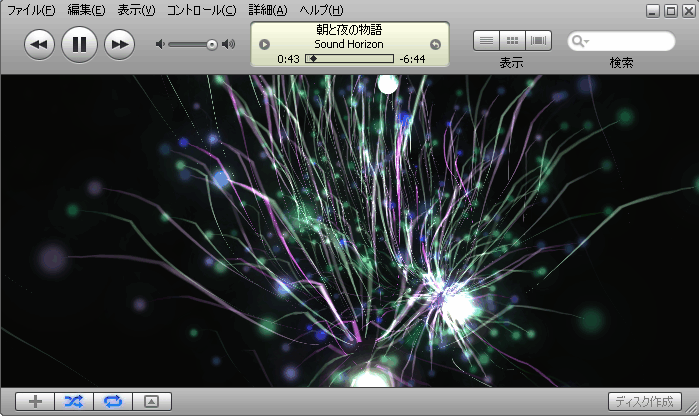The width and height of the screenshot is (699, 416).
Task: Click the song title 朝と夜の物語
Action: (349, 29)
